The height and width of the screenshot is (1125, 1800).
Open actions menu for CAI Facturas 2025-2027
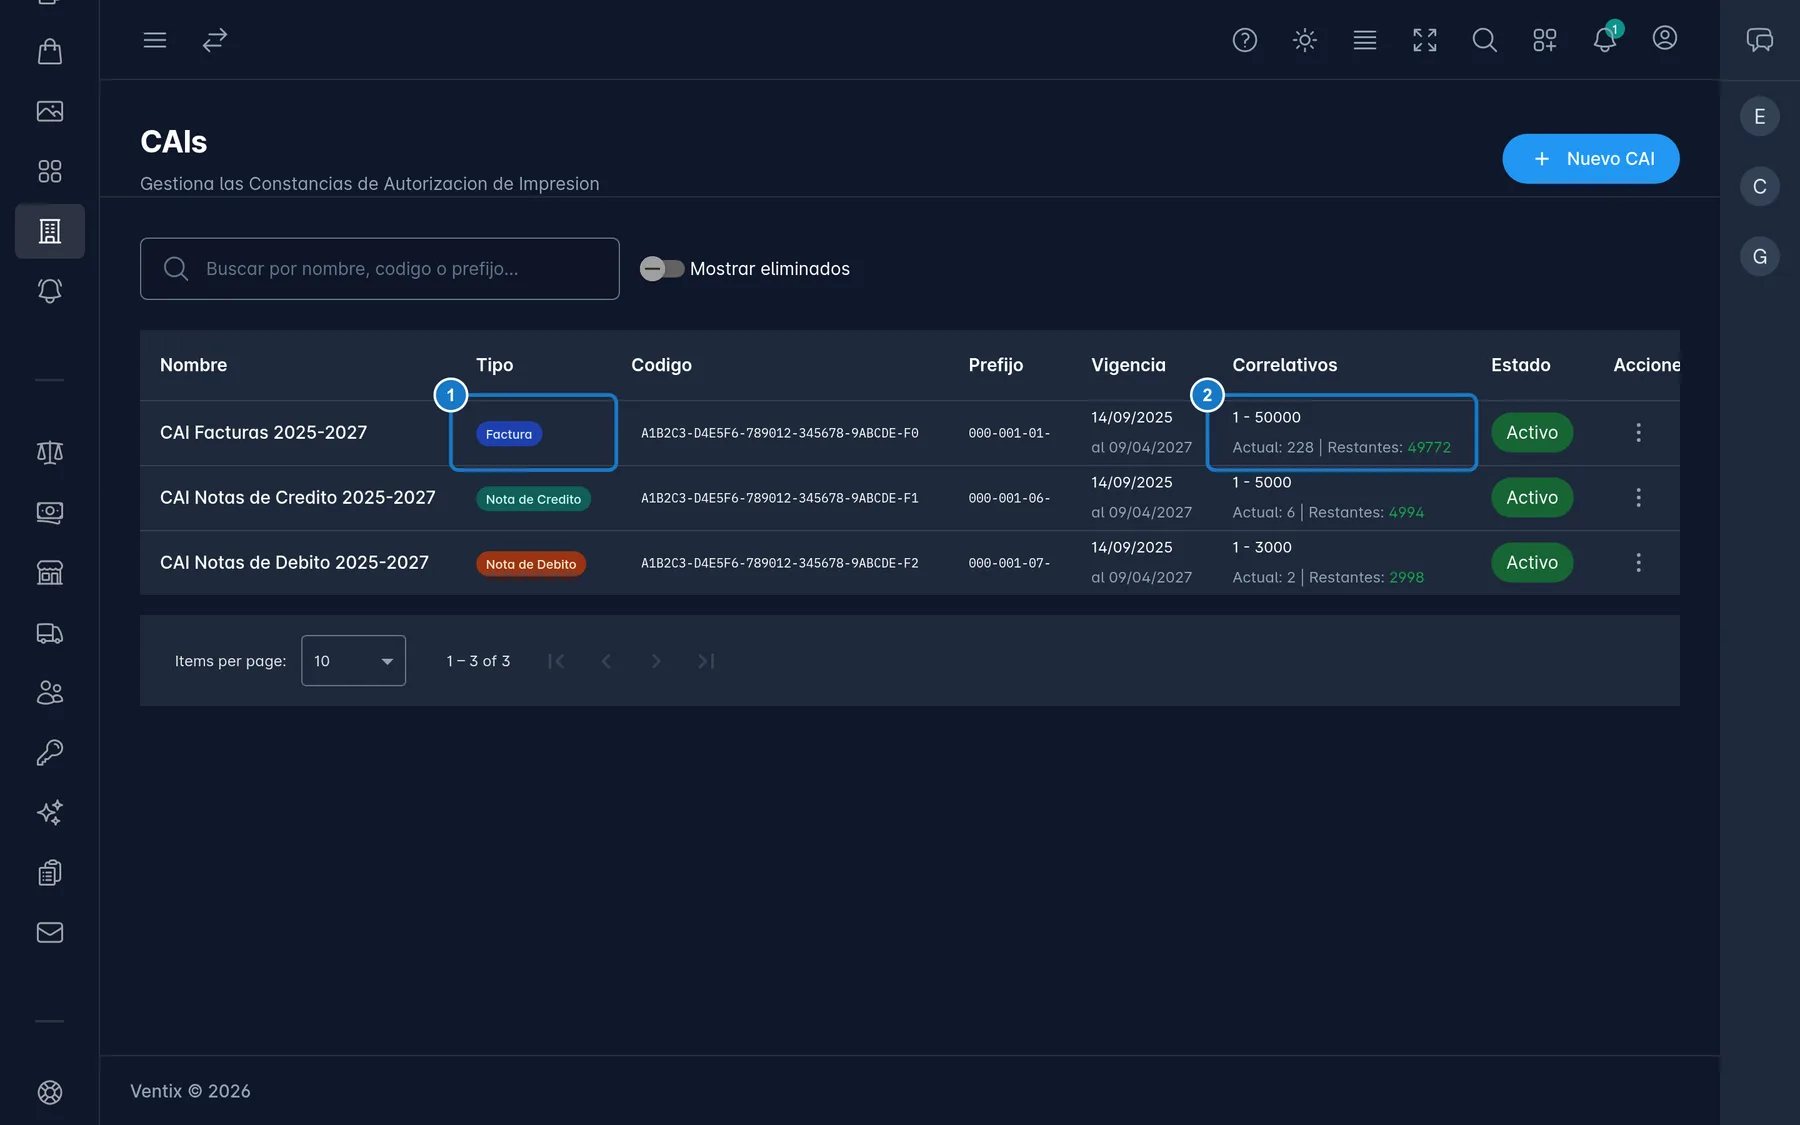tap(1638, 433)
